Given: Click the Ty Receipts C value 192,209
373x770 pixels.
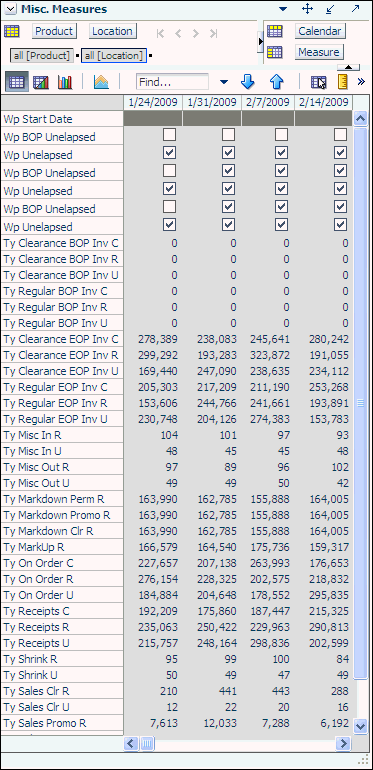Looking at the screenshot, I should (158, 611).
